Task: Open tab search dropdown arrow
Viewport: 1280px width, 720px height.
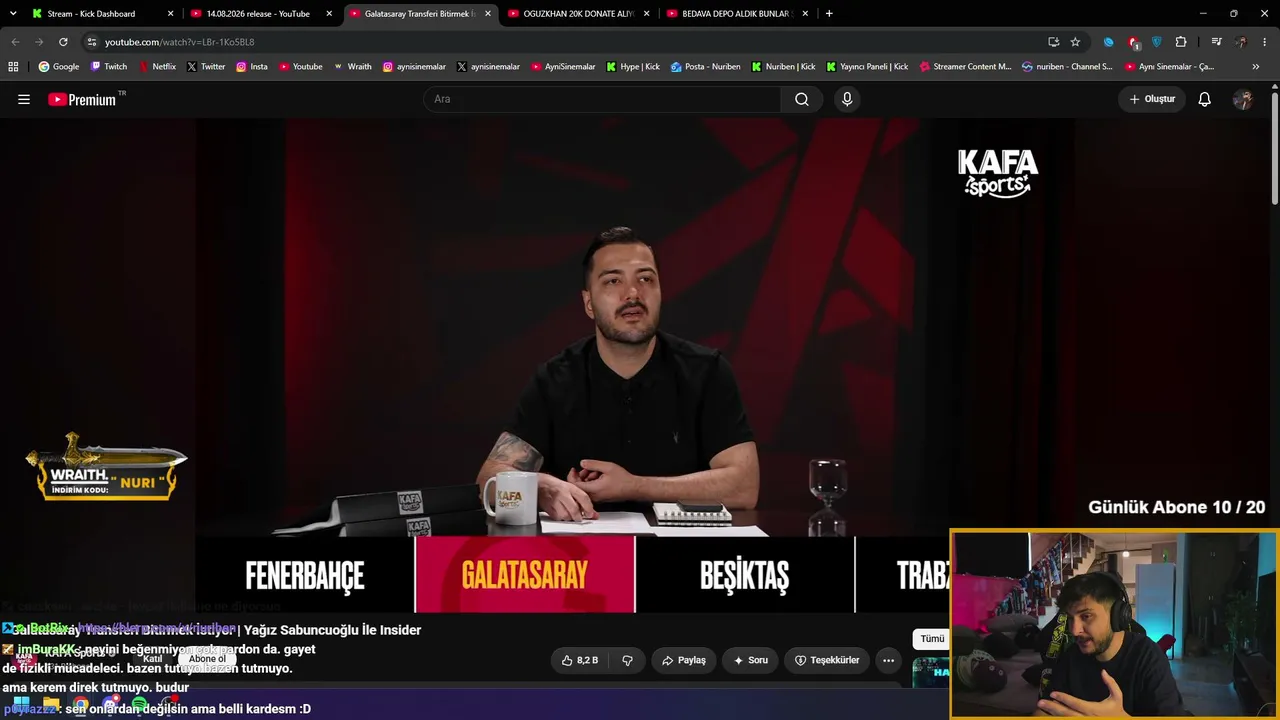Action: click(13, 14)
